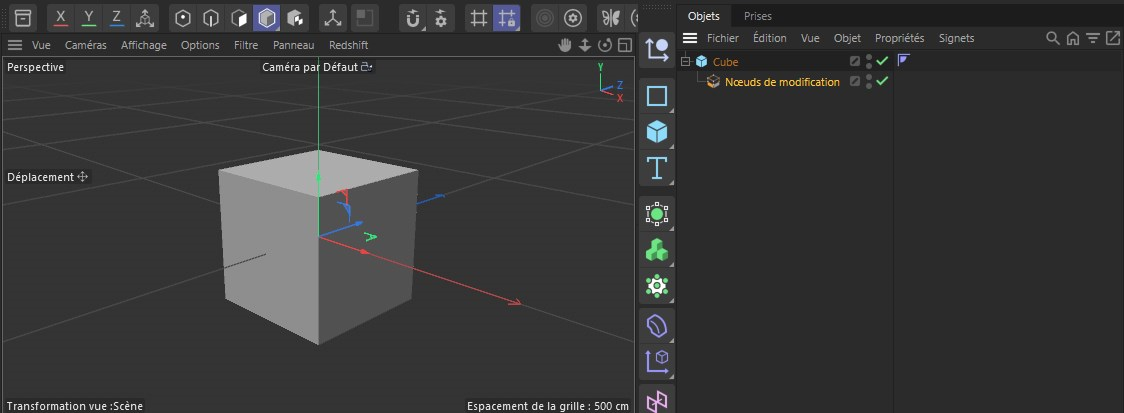
Task: Collapse the Cube object tree
Action: 686,62
